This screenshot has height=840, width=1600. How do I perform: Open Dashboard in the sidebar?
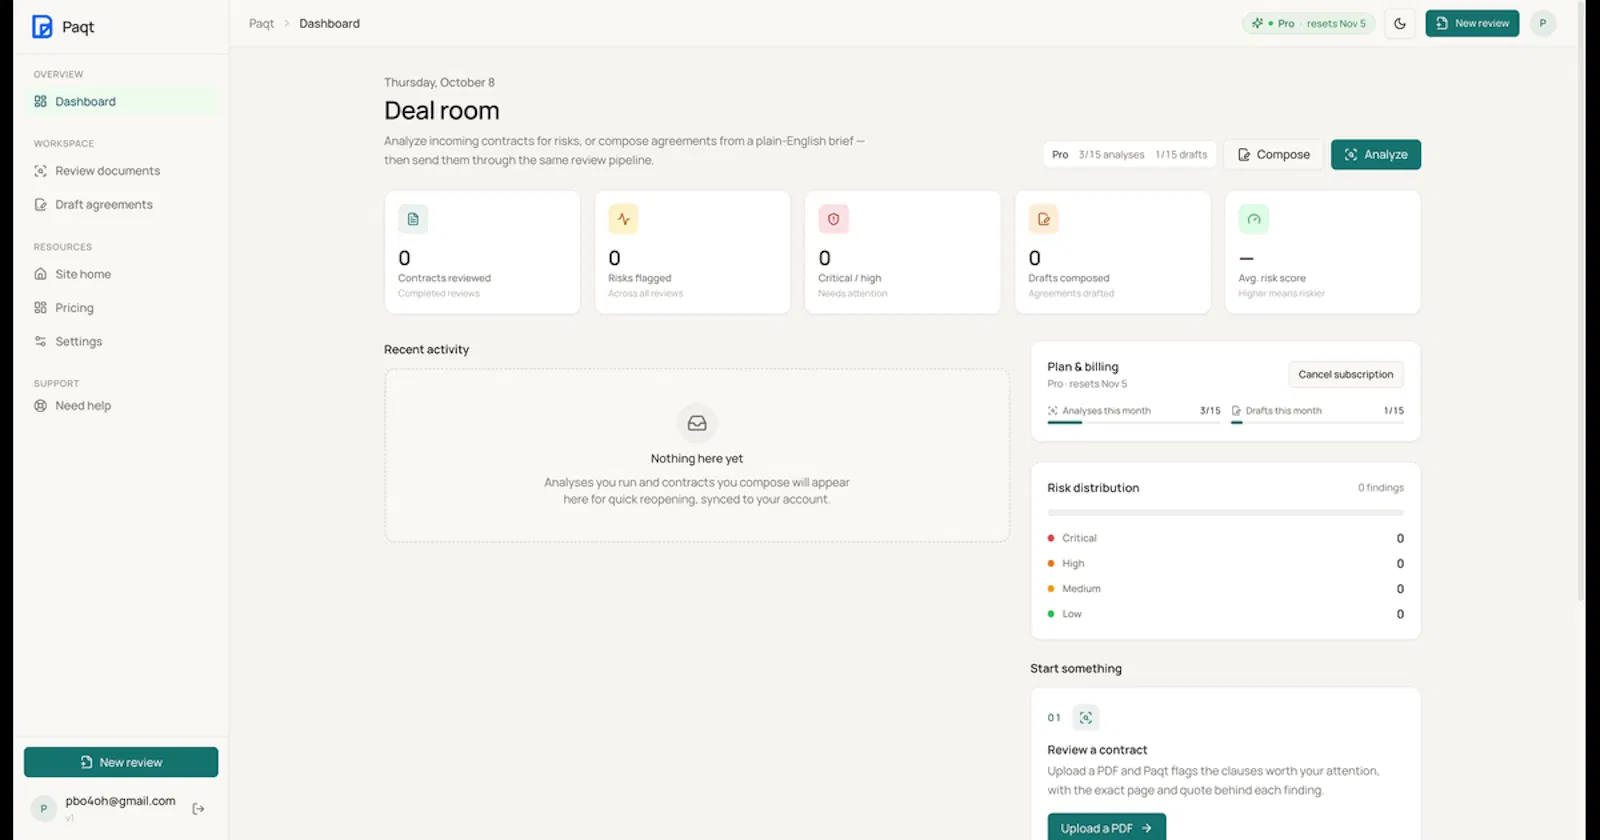coord(121,101)
